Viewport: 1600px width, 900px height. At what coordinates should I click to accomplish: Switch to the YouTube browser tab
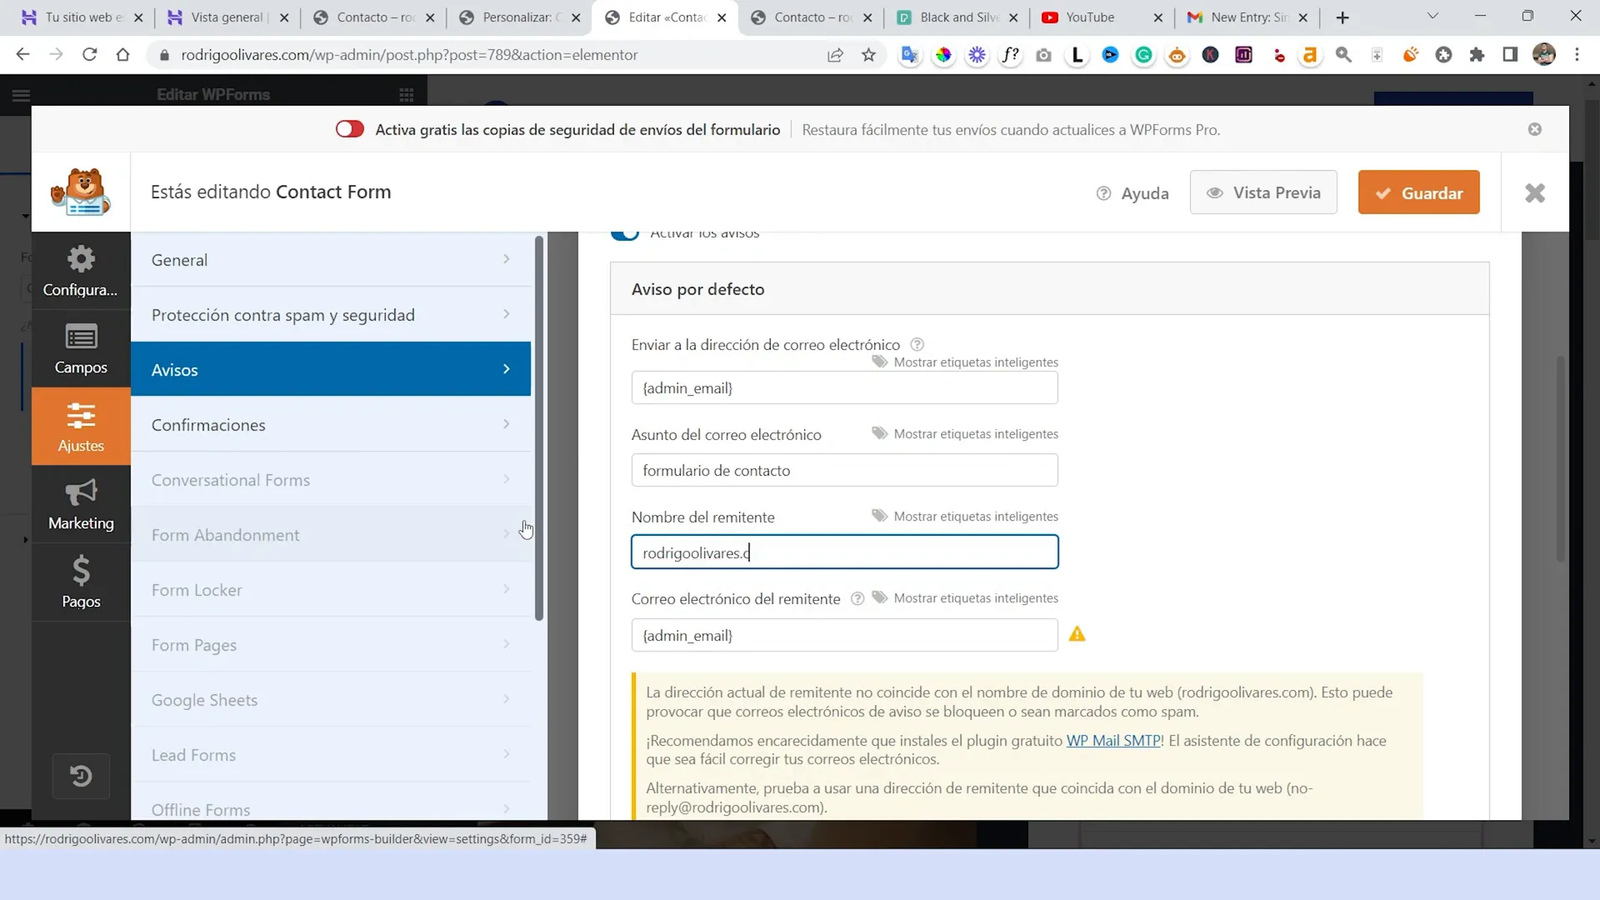coord(1090,17)
